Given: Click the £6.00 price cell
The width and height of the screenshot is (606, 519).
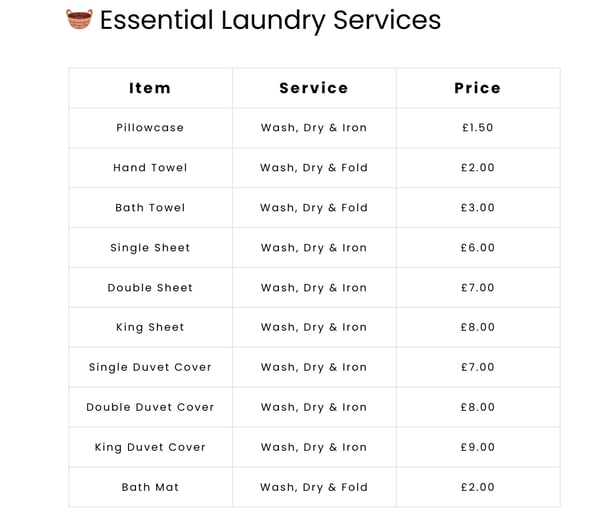Looking at the screenshot, I should 478,248.
